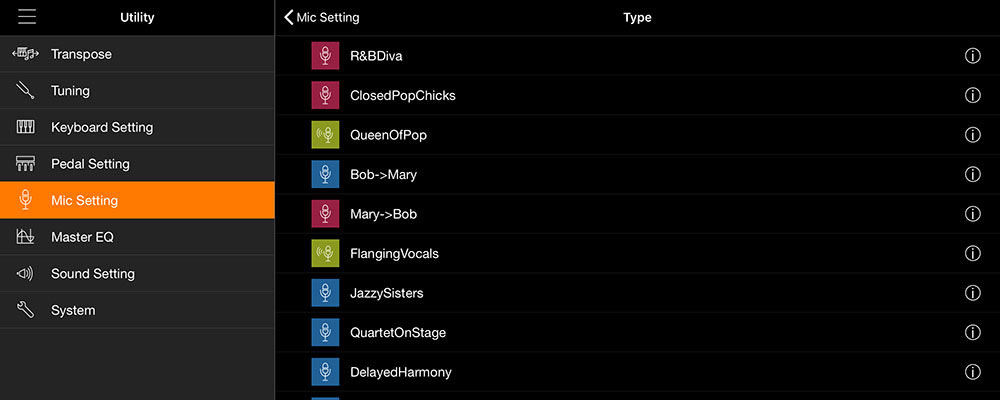The height and width of the screenshot is (400, 1000).
Task: Select the highlighted Mic Setting item
Action: (137, 200)
